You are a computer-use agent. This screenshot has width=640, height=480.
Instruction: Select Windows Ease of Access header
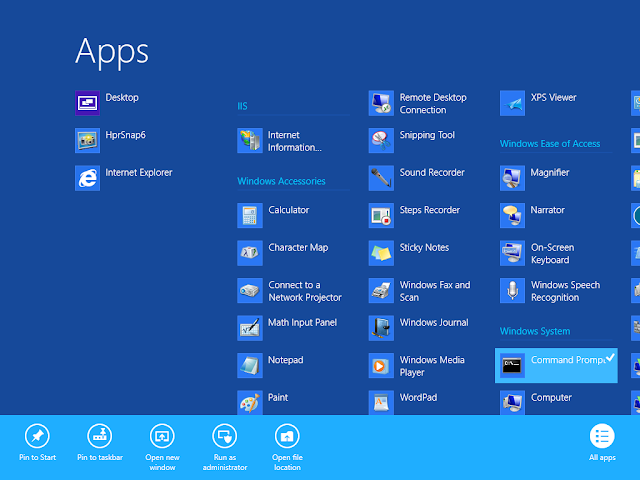(x=550, y=144)
